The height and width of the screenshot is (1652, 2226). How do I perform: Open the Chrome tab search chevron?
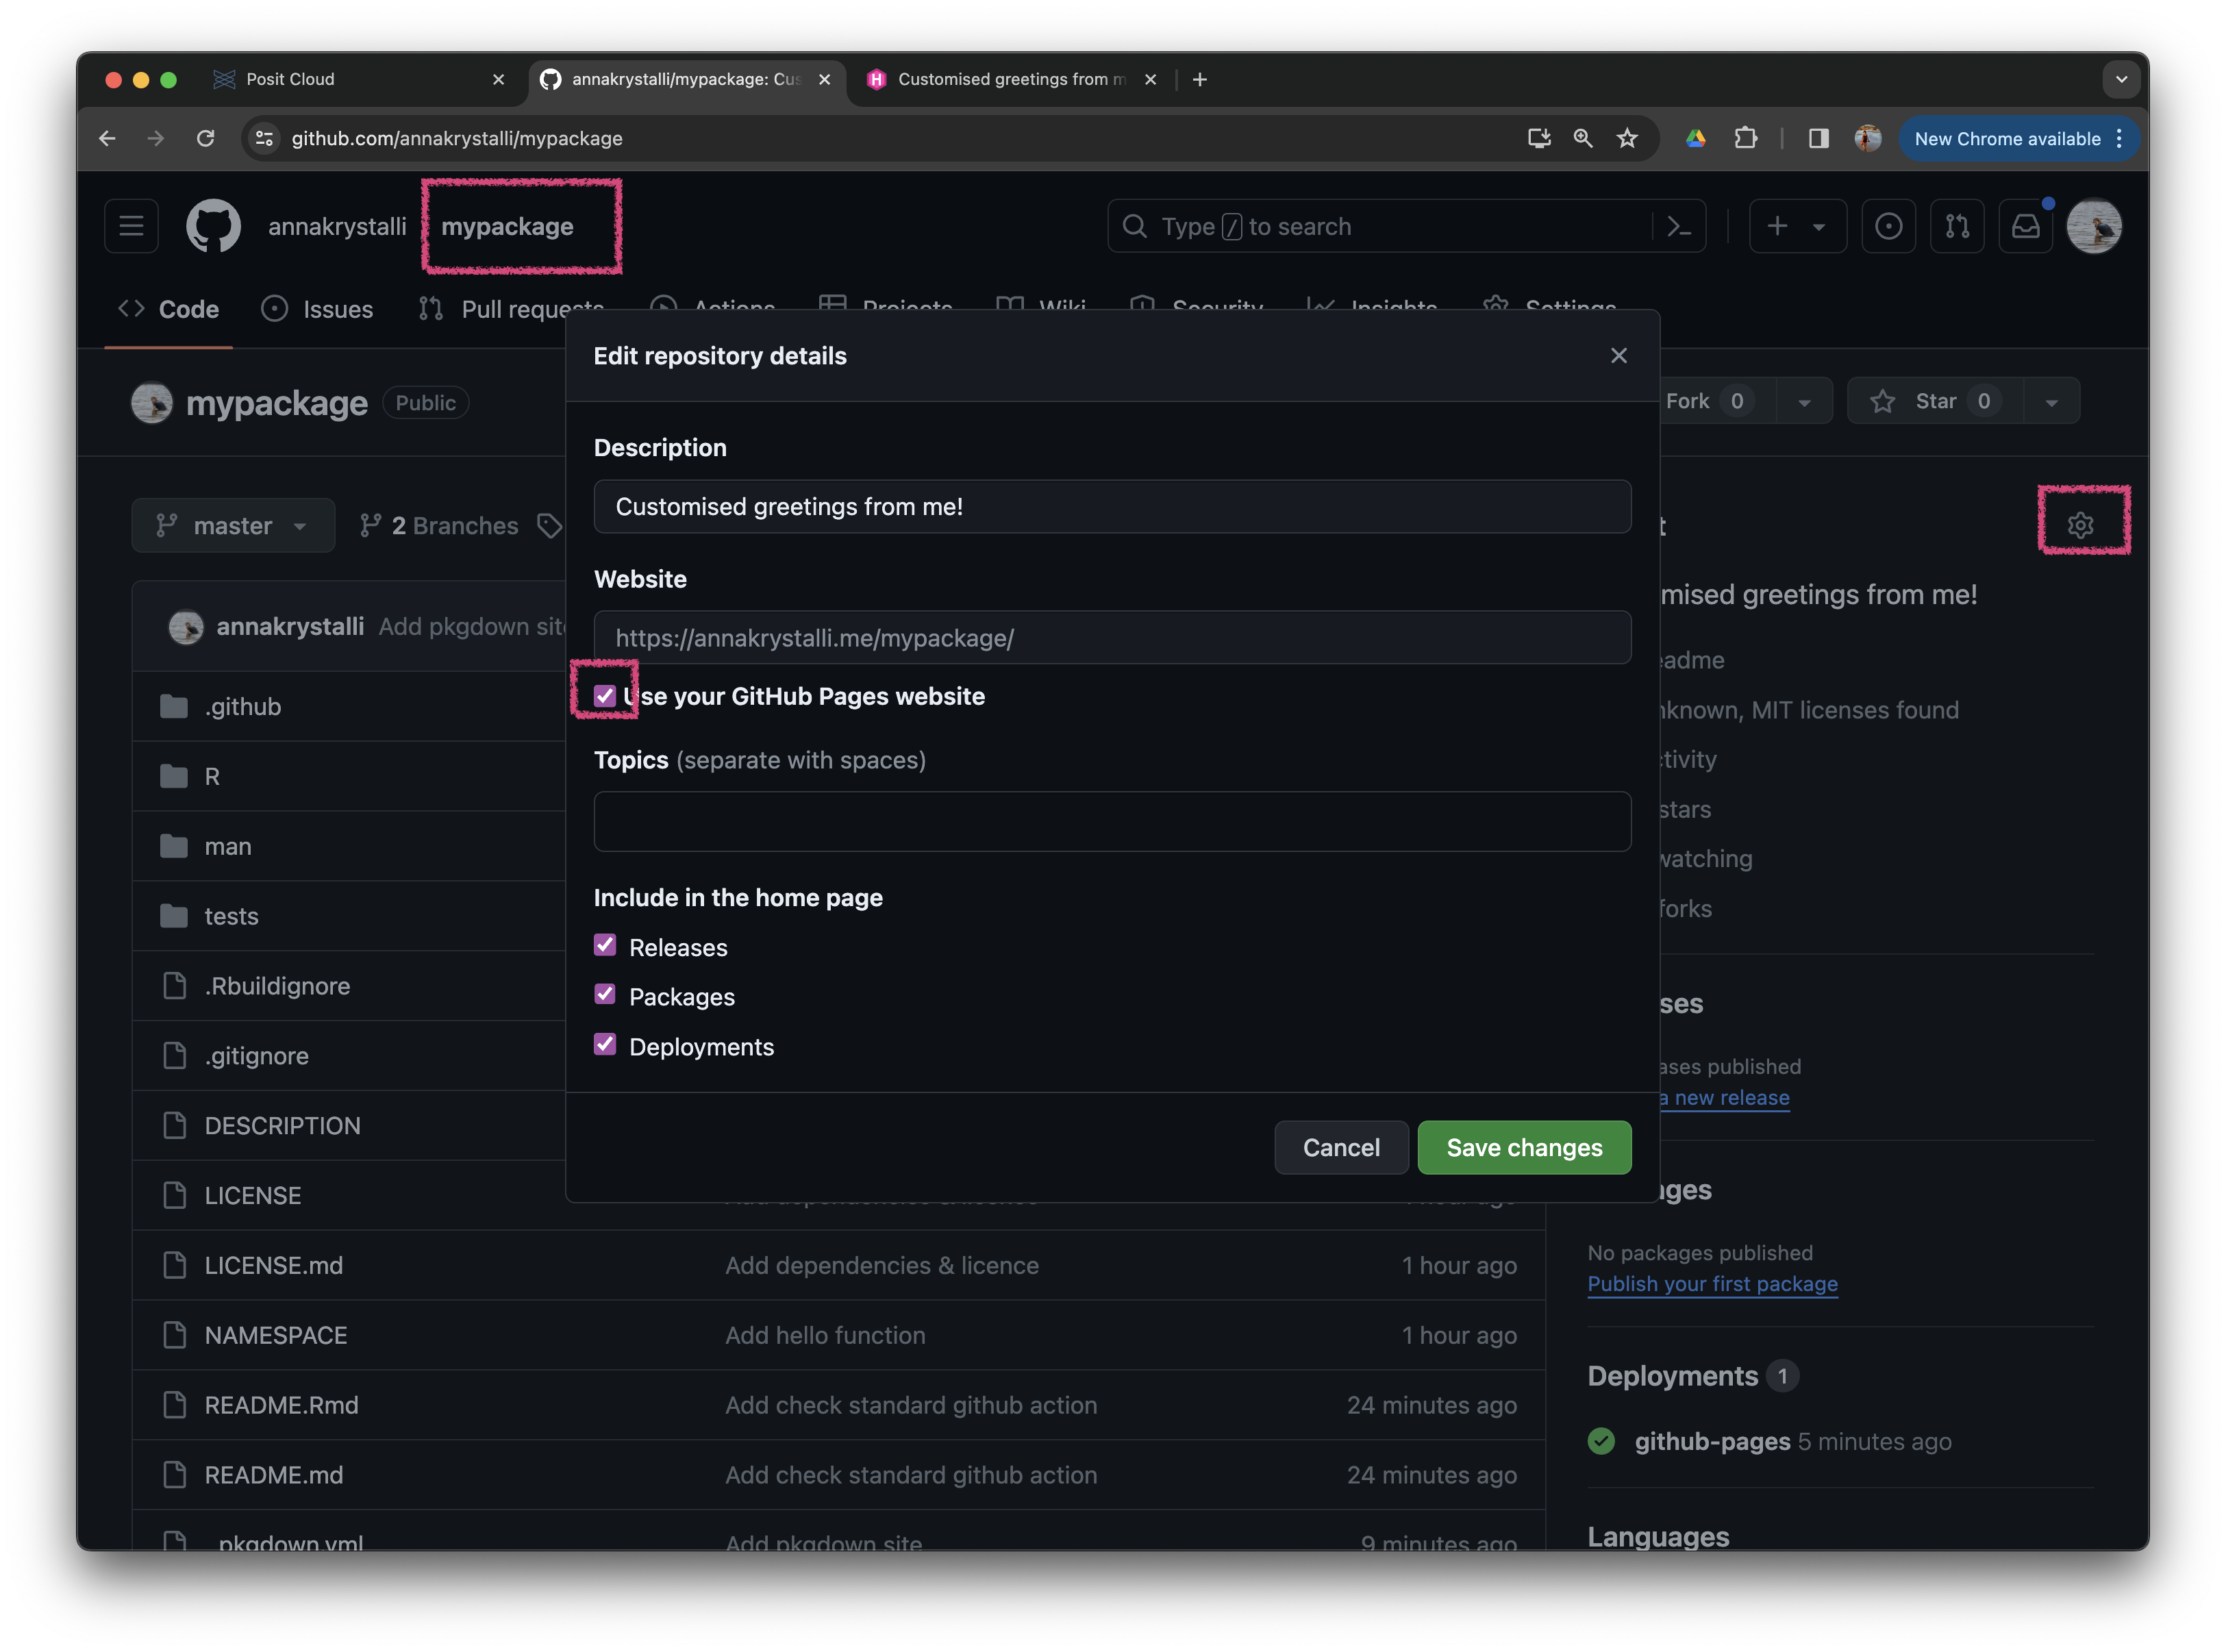[x=2120, y=79]
